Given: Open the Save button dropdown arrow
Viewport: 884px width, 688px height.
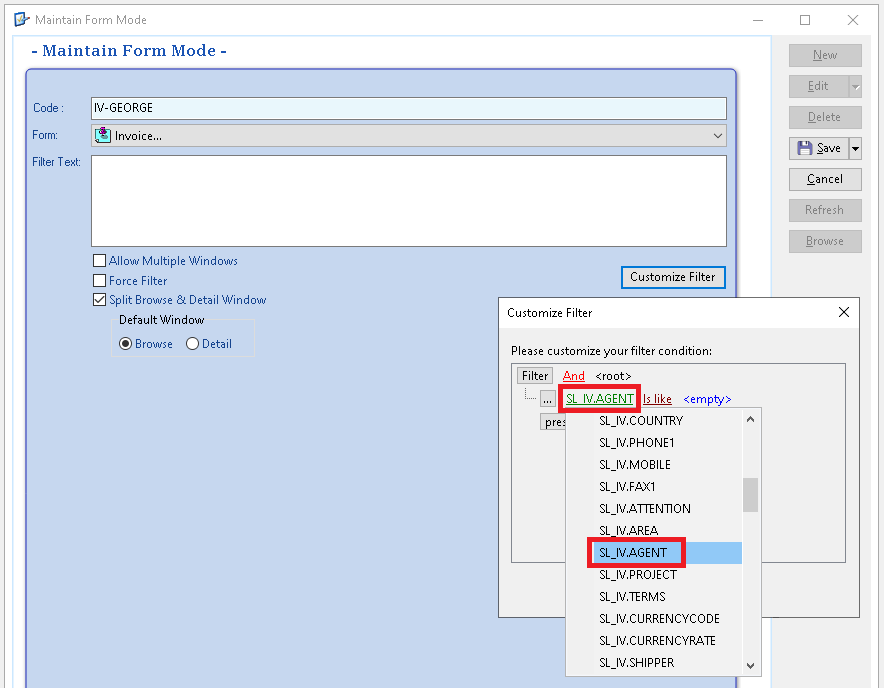Looking at the screenshot, I should coord(855,148).
